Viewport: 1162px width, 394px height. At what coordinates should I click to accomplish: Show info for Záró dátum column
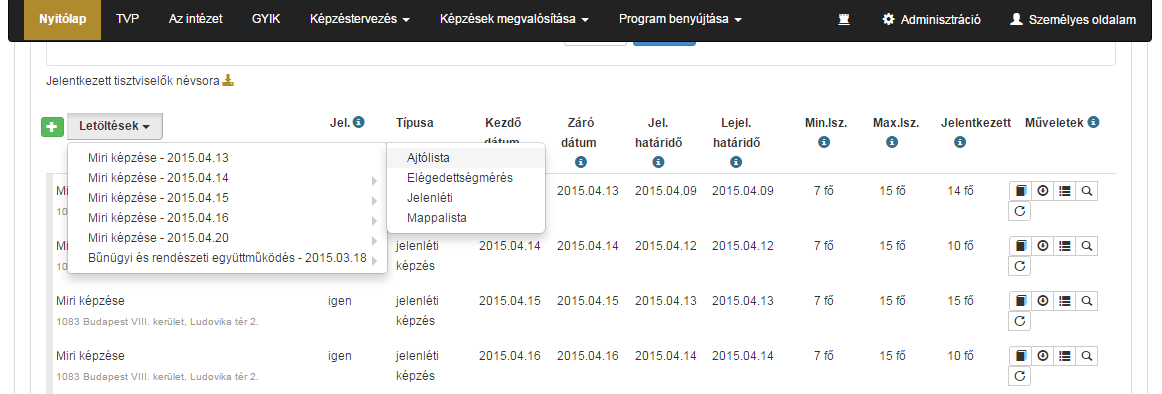pos(580,161)
